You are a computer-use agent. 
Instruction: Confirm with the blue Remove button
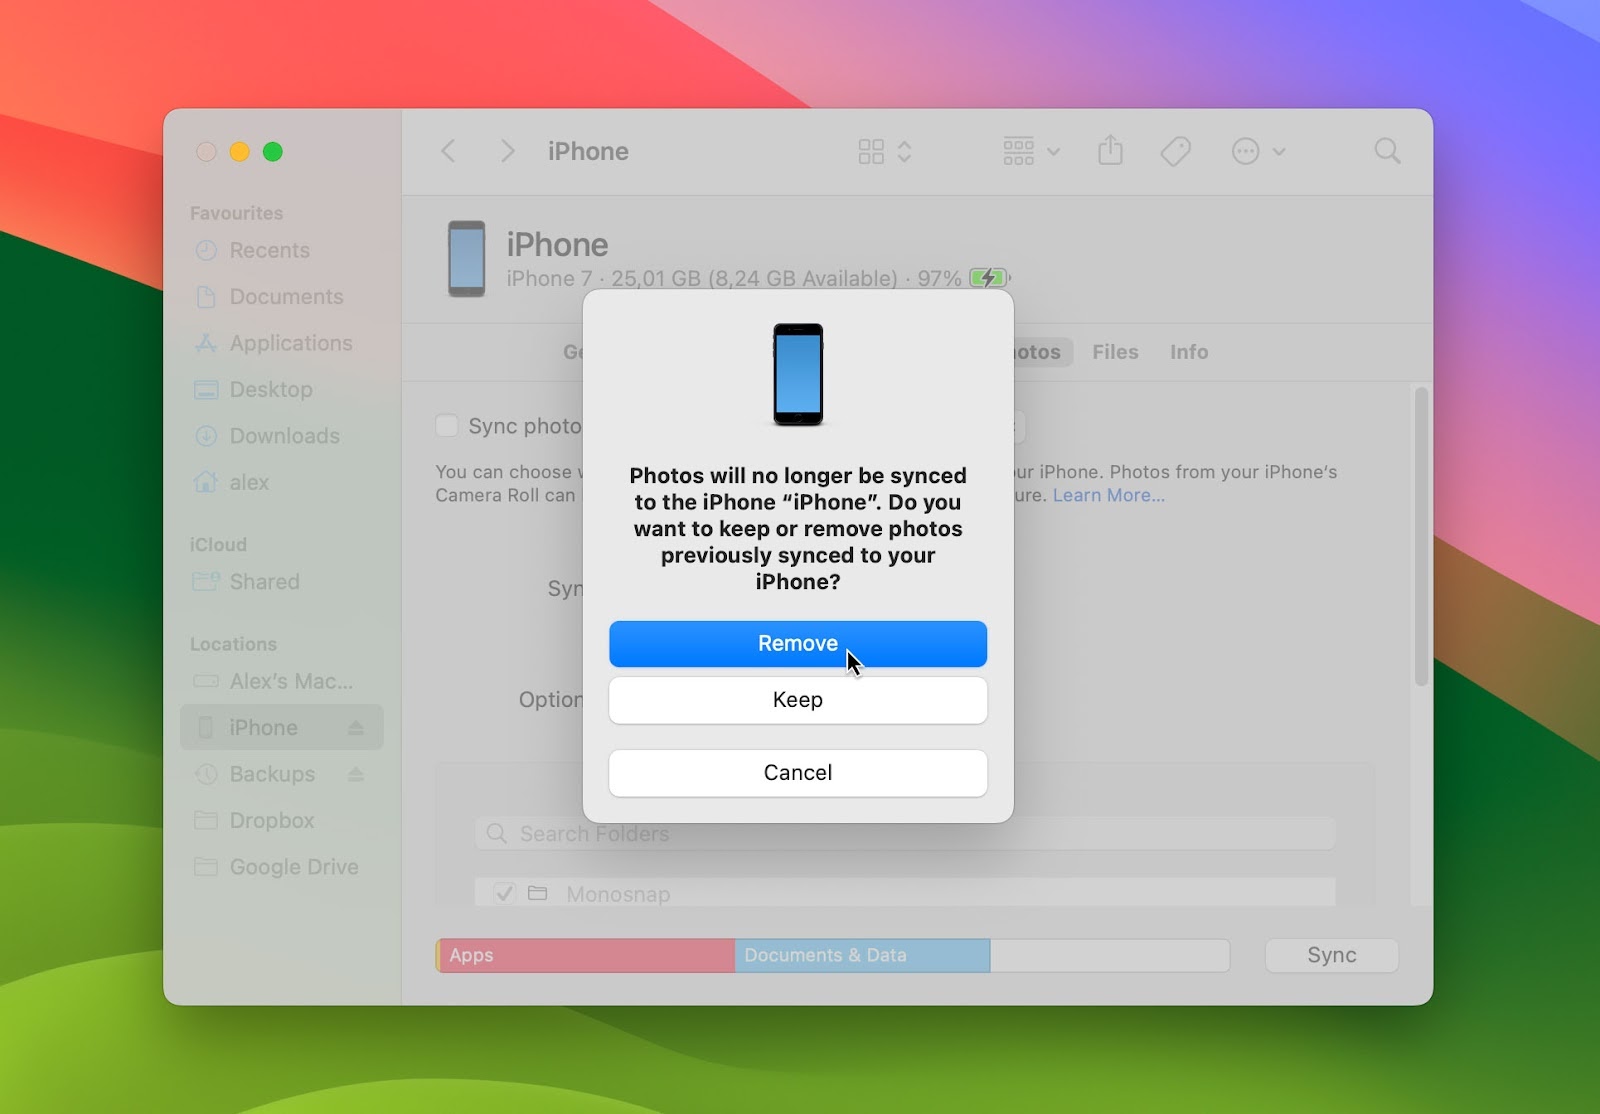798,644
